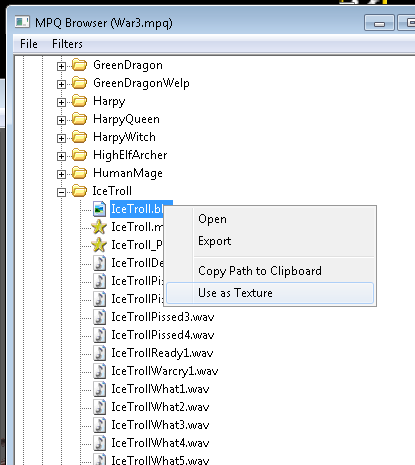Select the GreenDragonWelp folder label
The width and height of the screenshot is (415, 465).
coord(141,83)
